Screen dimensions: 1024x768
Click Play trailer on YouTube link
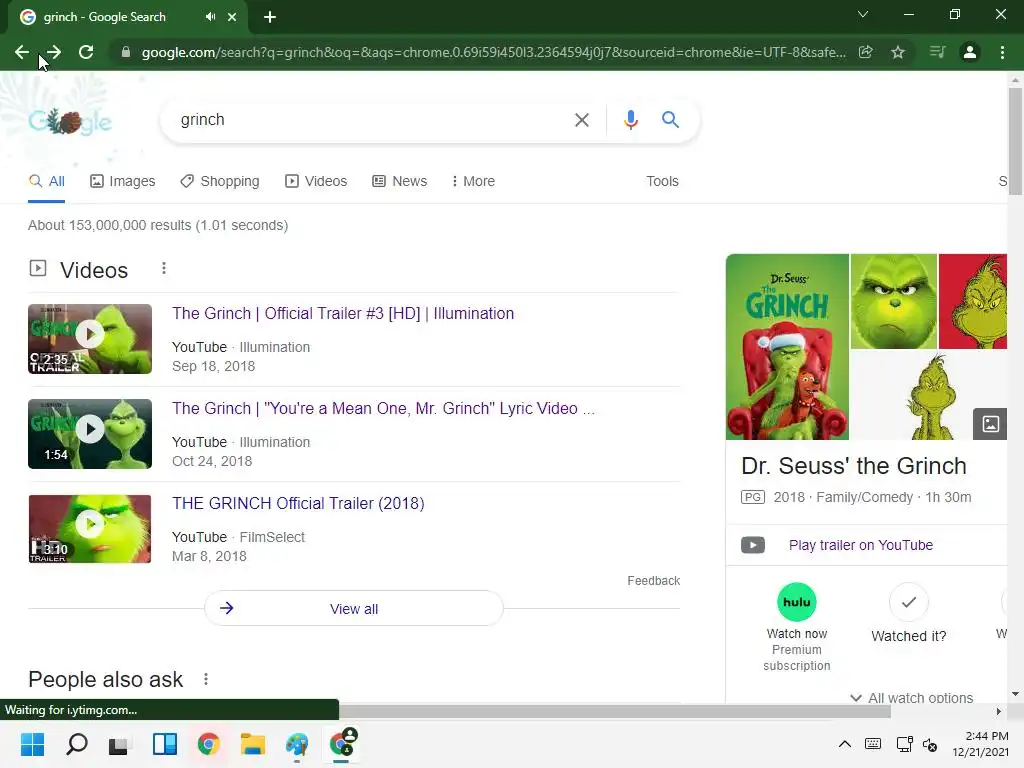[861, 545]
